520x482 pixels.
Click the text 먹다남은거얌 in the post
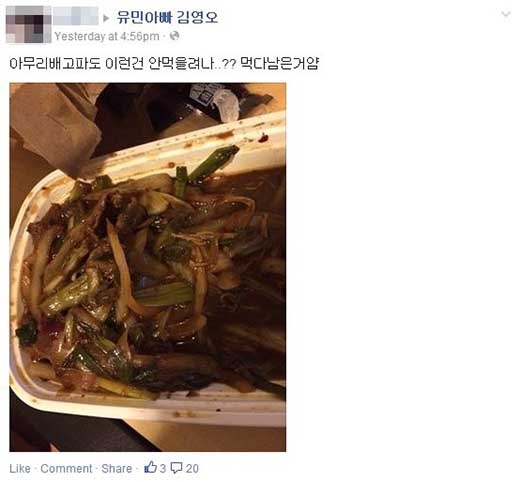279,63
